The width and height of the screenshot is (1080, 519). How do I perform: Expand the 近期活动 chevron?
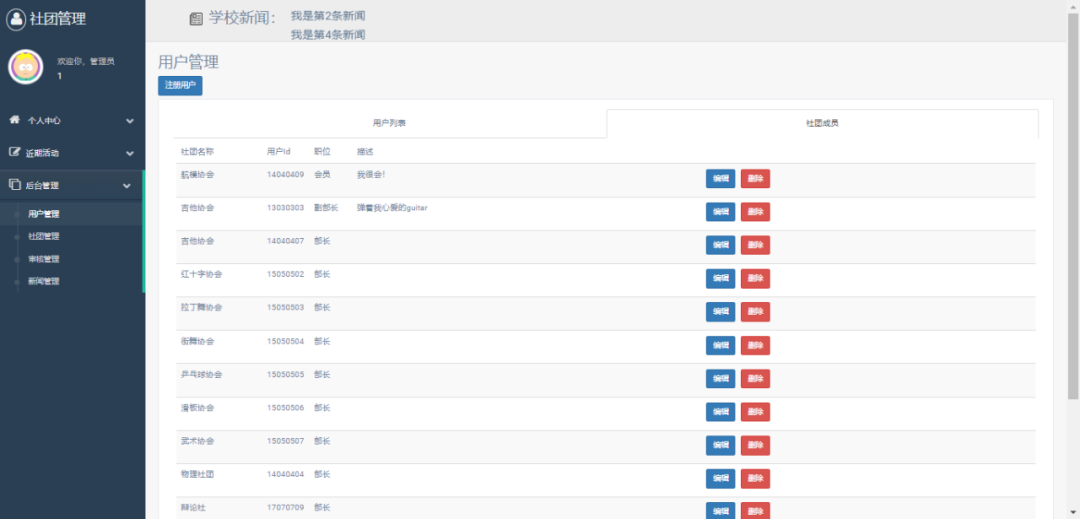pos(129,153)
